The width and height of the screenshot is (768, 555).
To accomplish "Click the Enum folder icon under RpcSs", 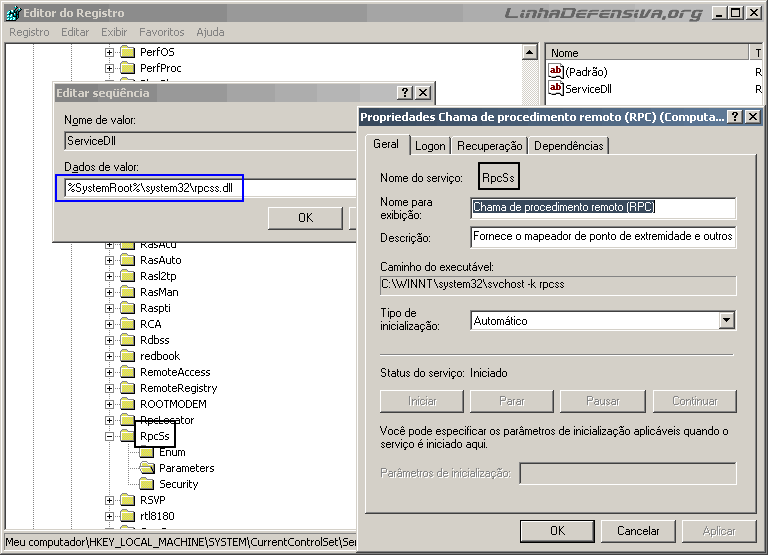I will pyautogui.click(x=147, y=452).
